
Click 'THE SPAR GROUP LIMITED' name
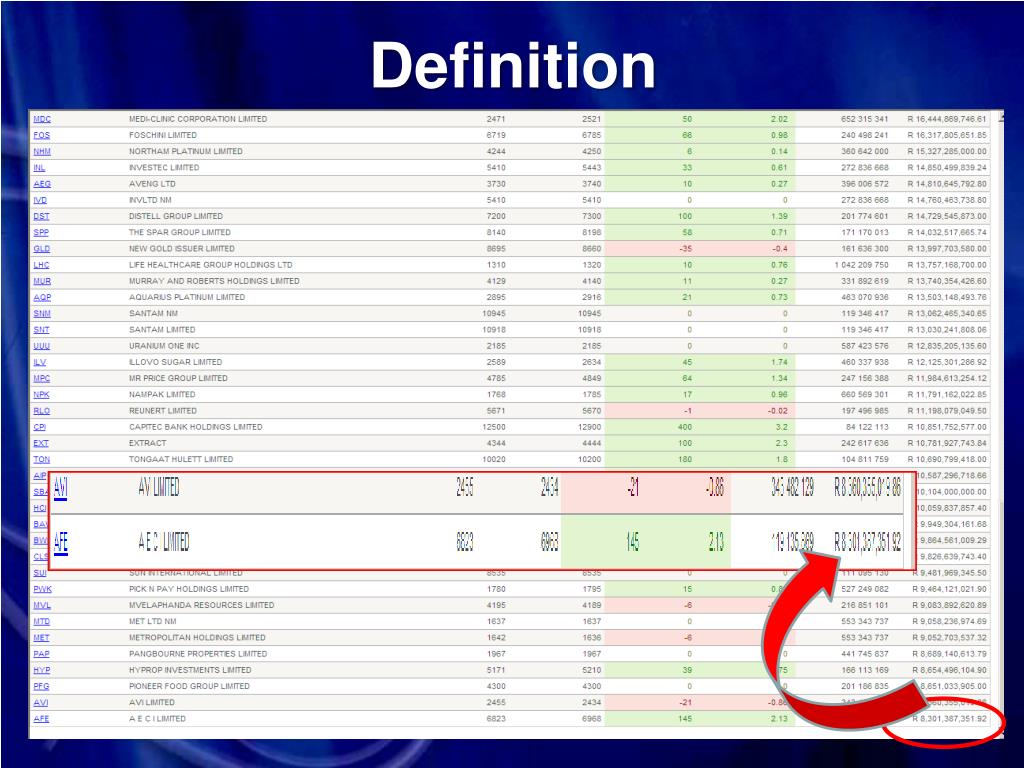180,232
